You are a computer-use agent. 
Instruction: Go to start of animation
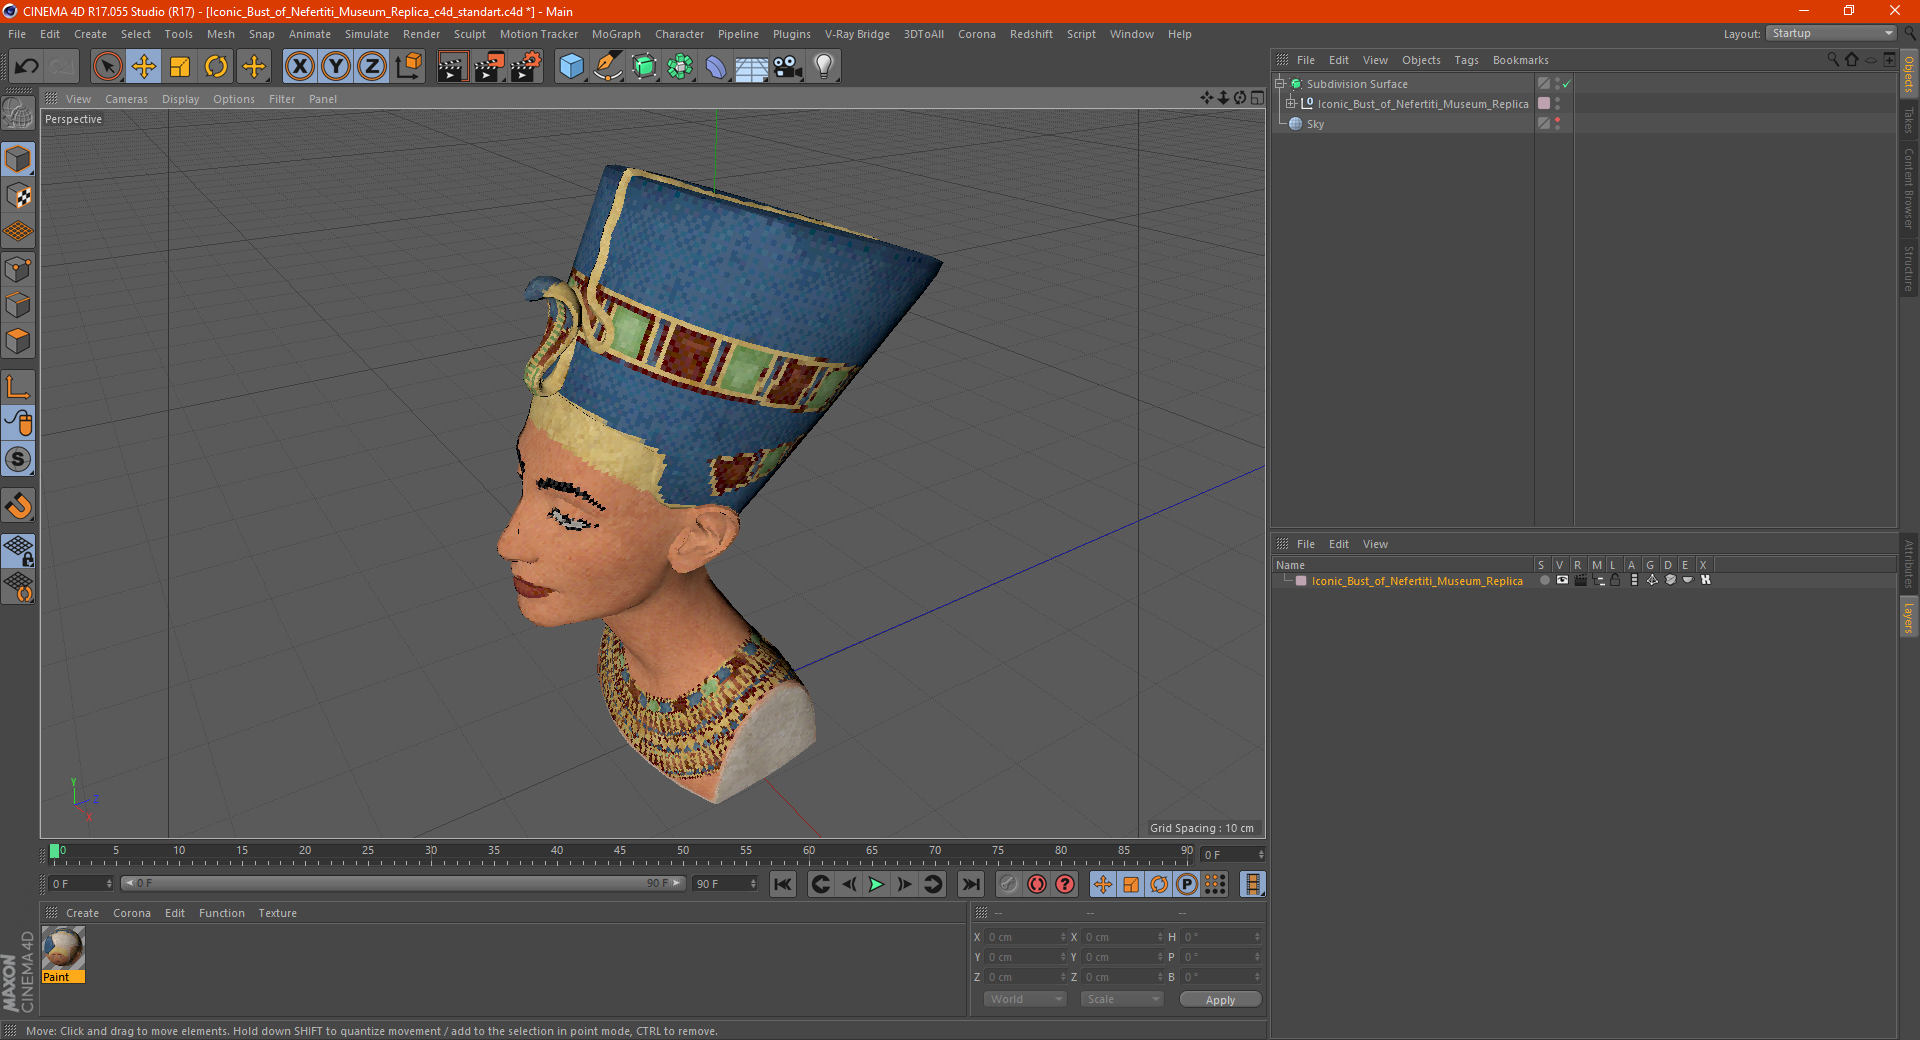coord(783,884)
